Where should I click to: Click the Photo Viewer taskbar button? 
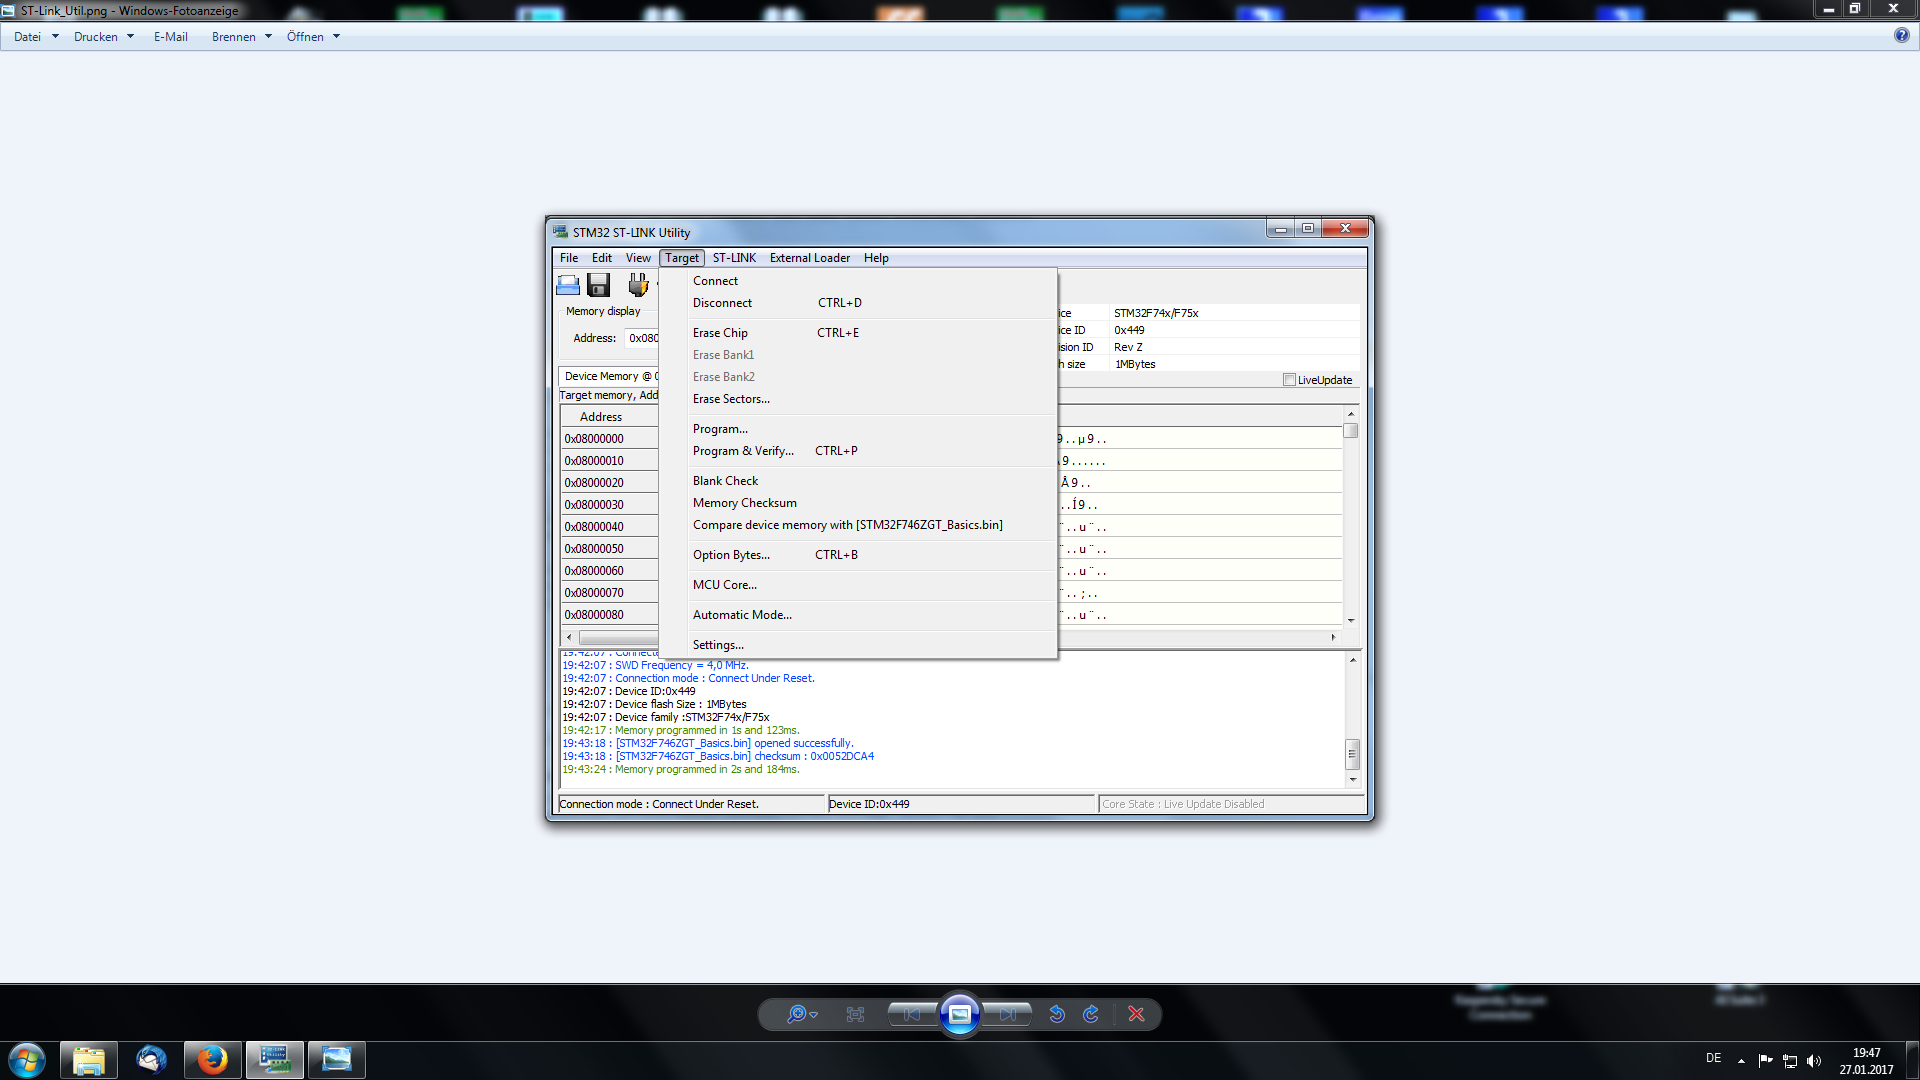click(x=336, y=1060)
